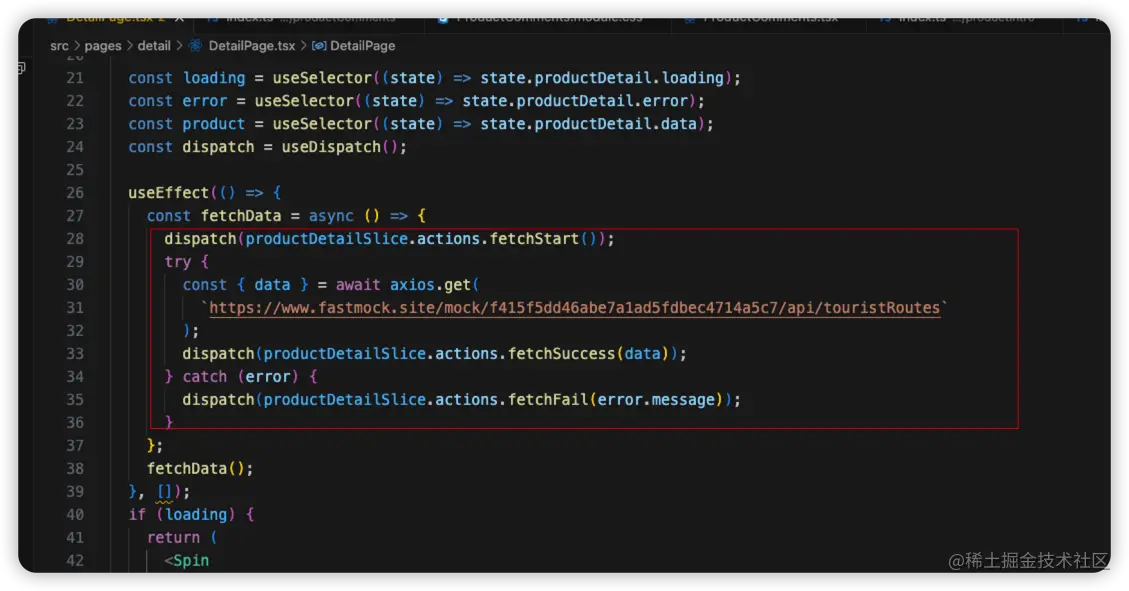Click the 'fetchData()' call on line 38

tap(196, 469)
